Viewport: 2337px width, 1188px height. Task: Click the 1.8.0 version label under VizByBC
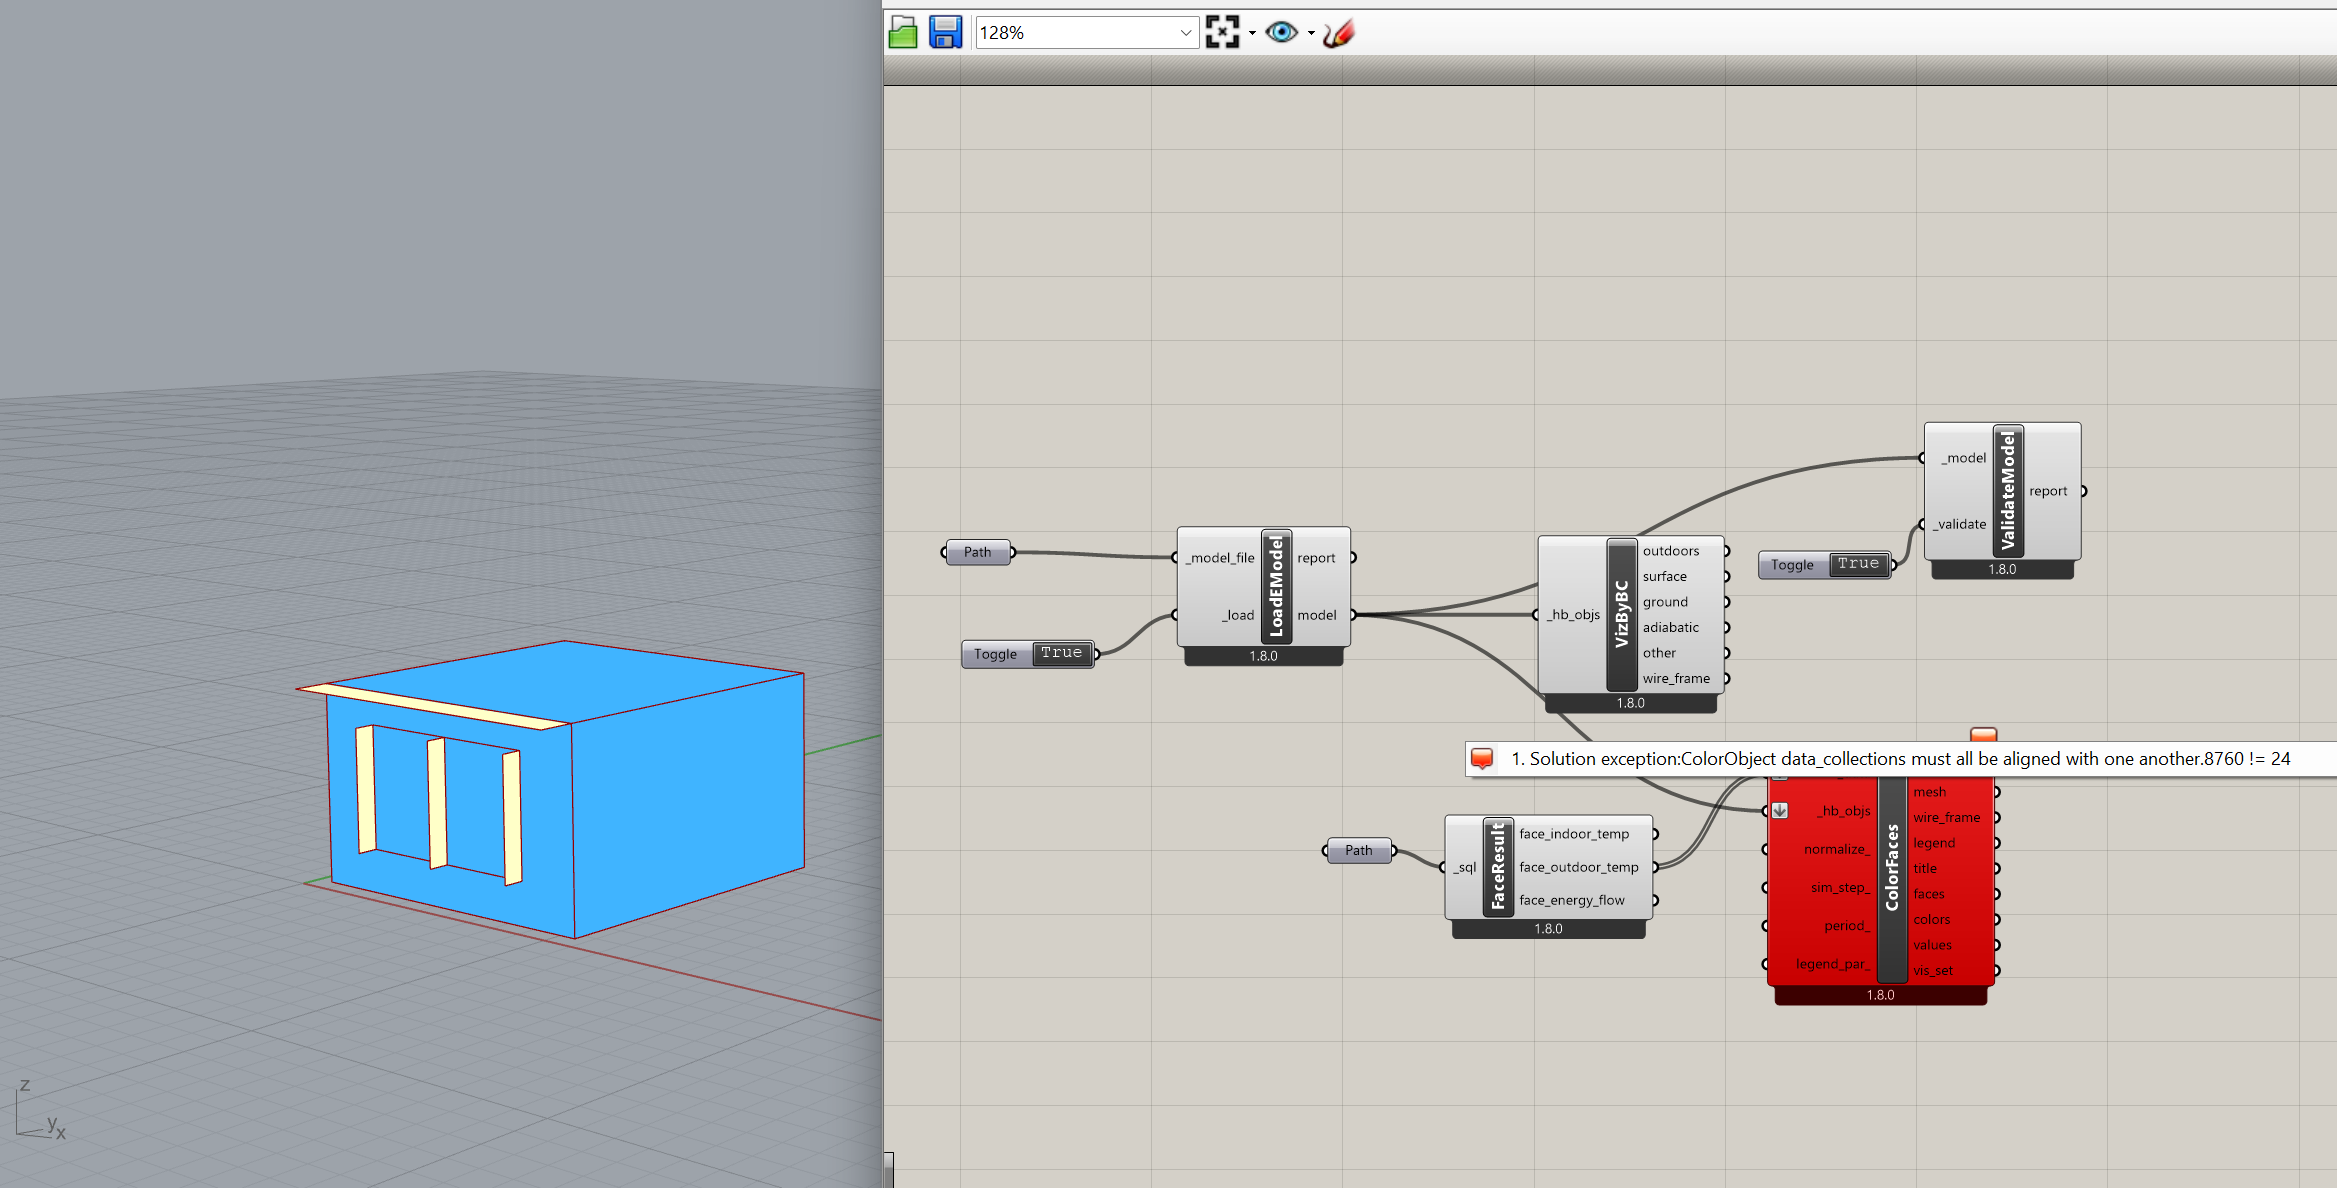point(1630,703)
